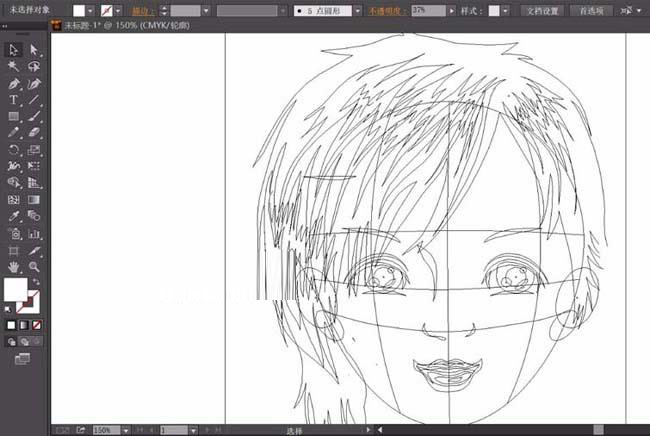Set paint mode to None
This screenshot has width=650, height=436.
[x=38, y=325]
